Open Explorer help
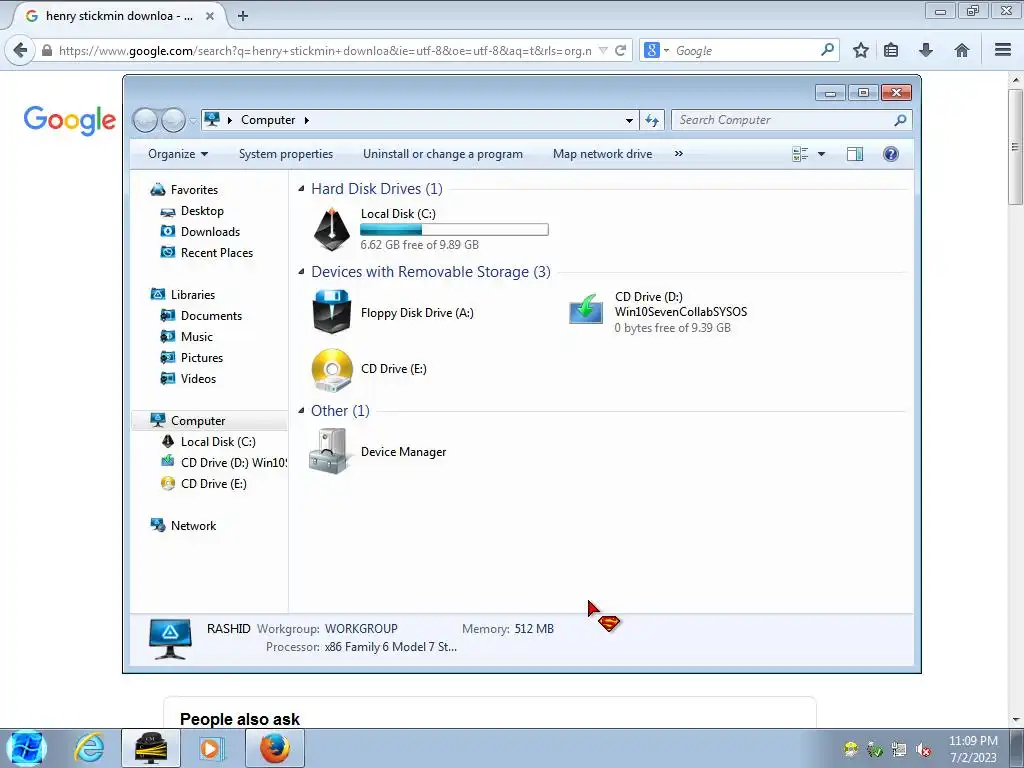Image resolution: width=1024 pixels, height=768 pixels. (891, 154)
